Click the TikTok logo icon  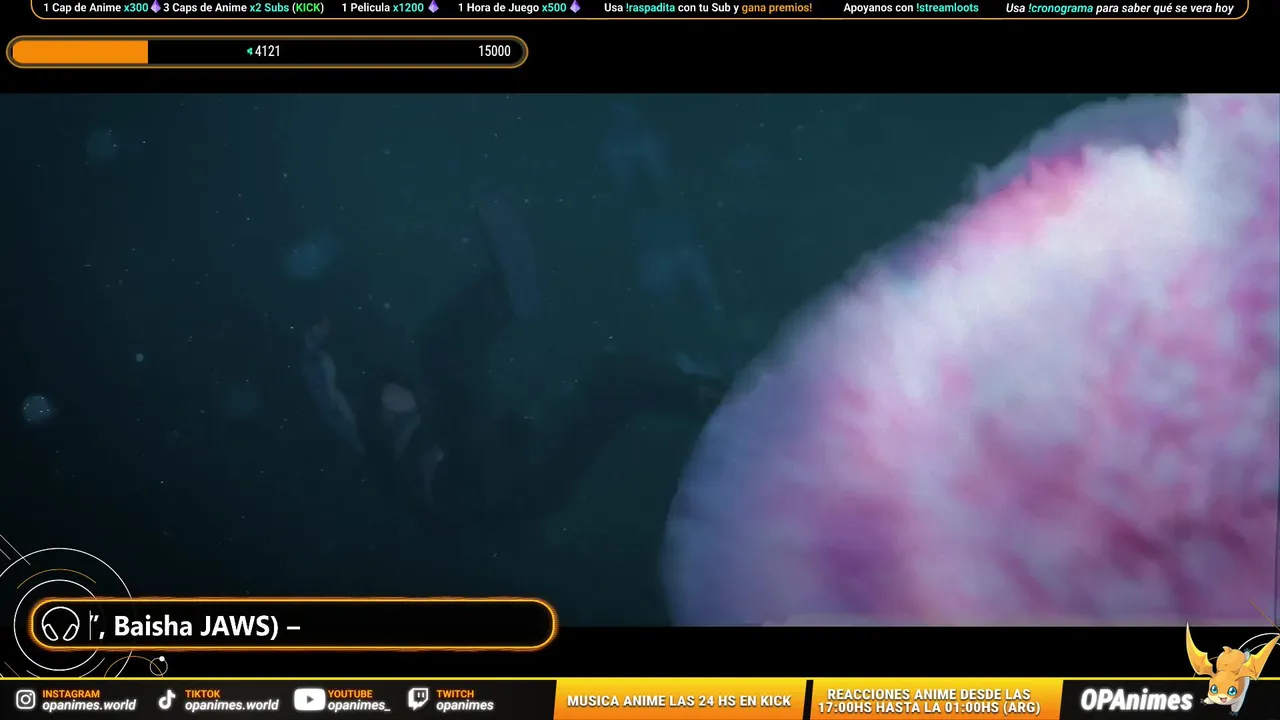coord(167,700)
